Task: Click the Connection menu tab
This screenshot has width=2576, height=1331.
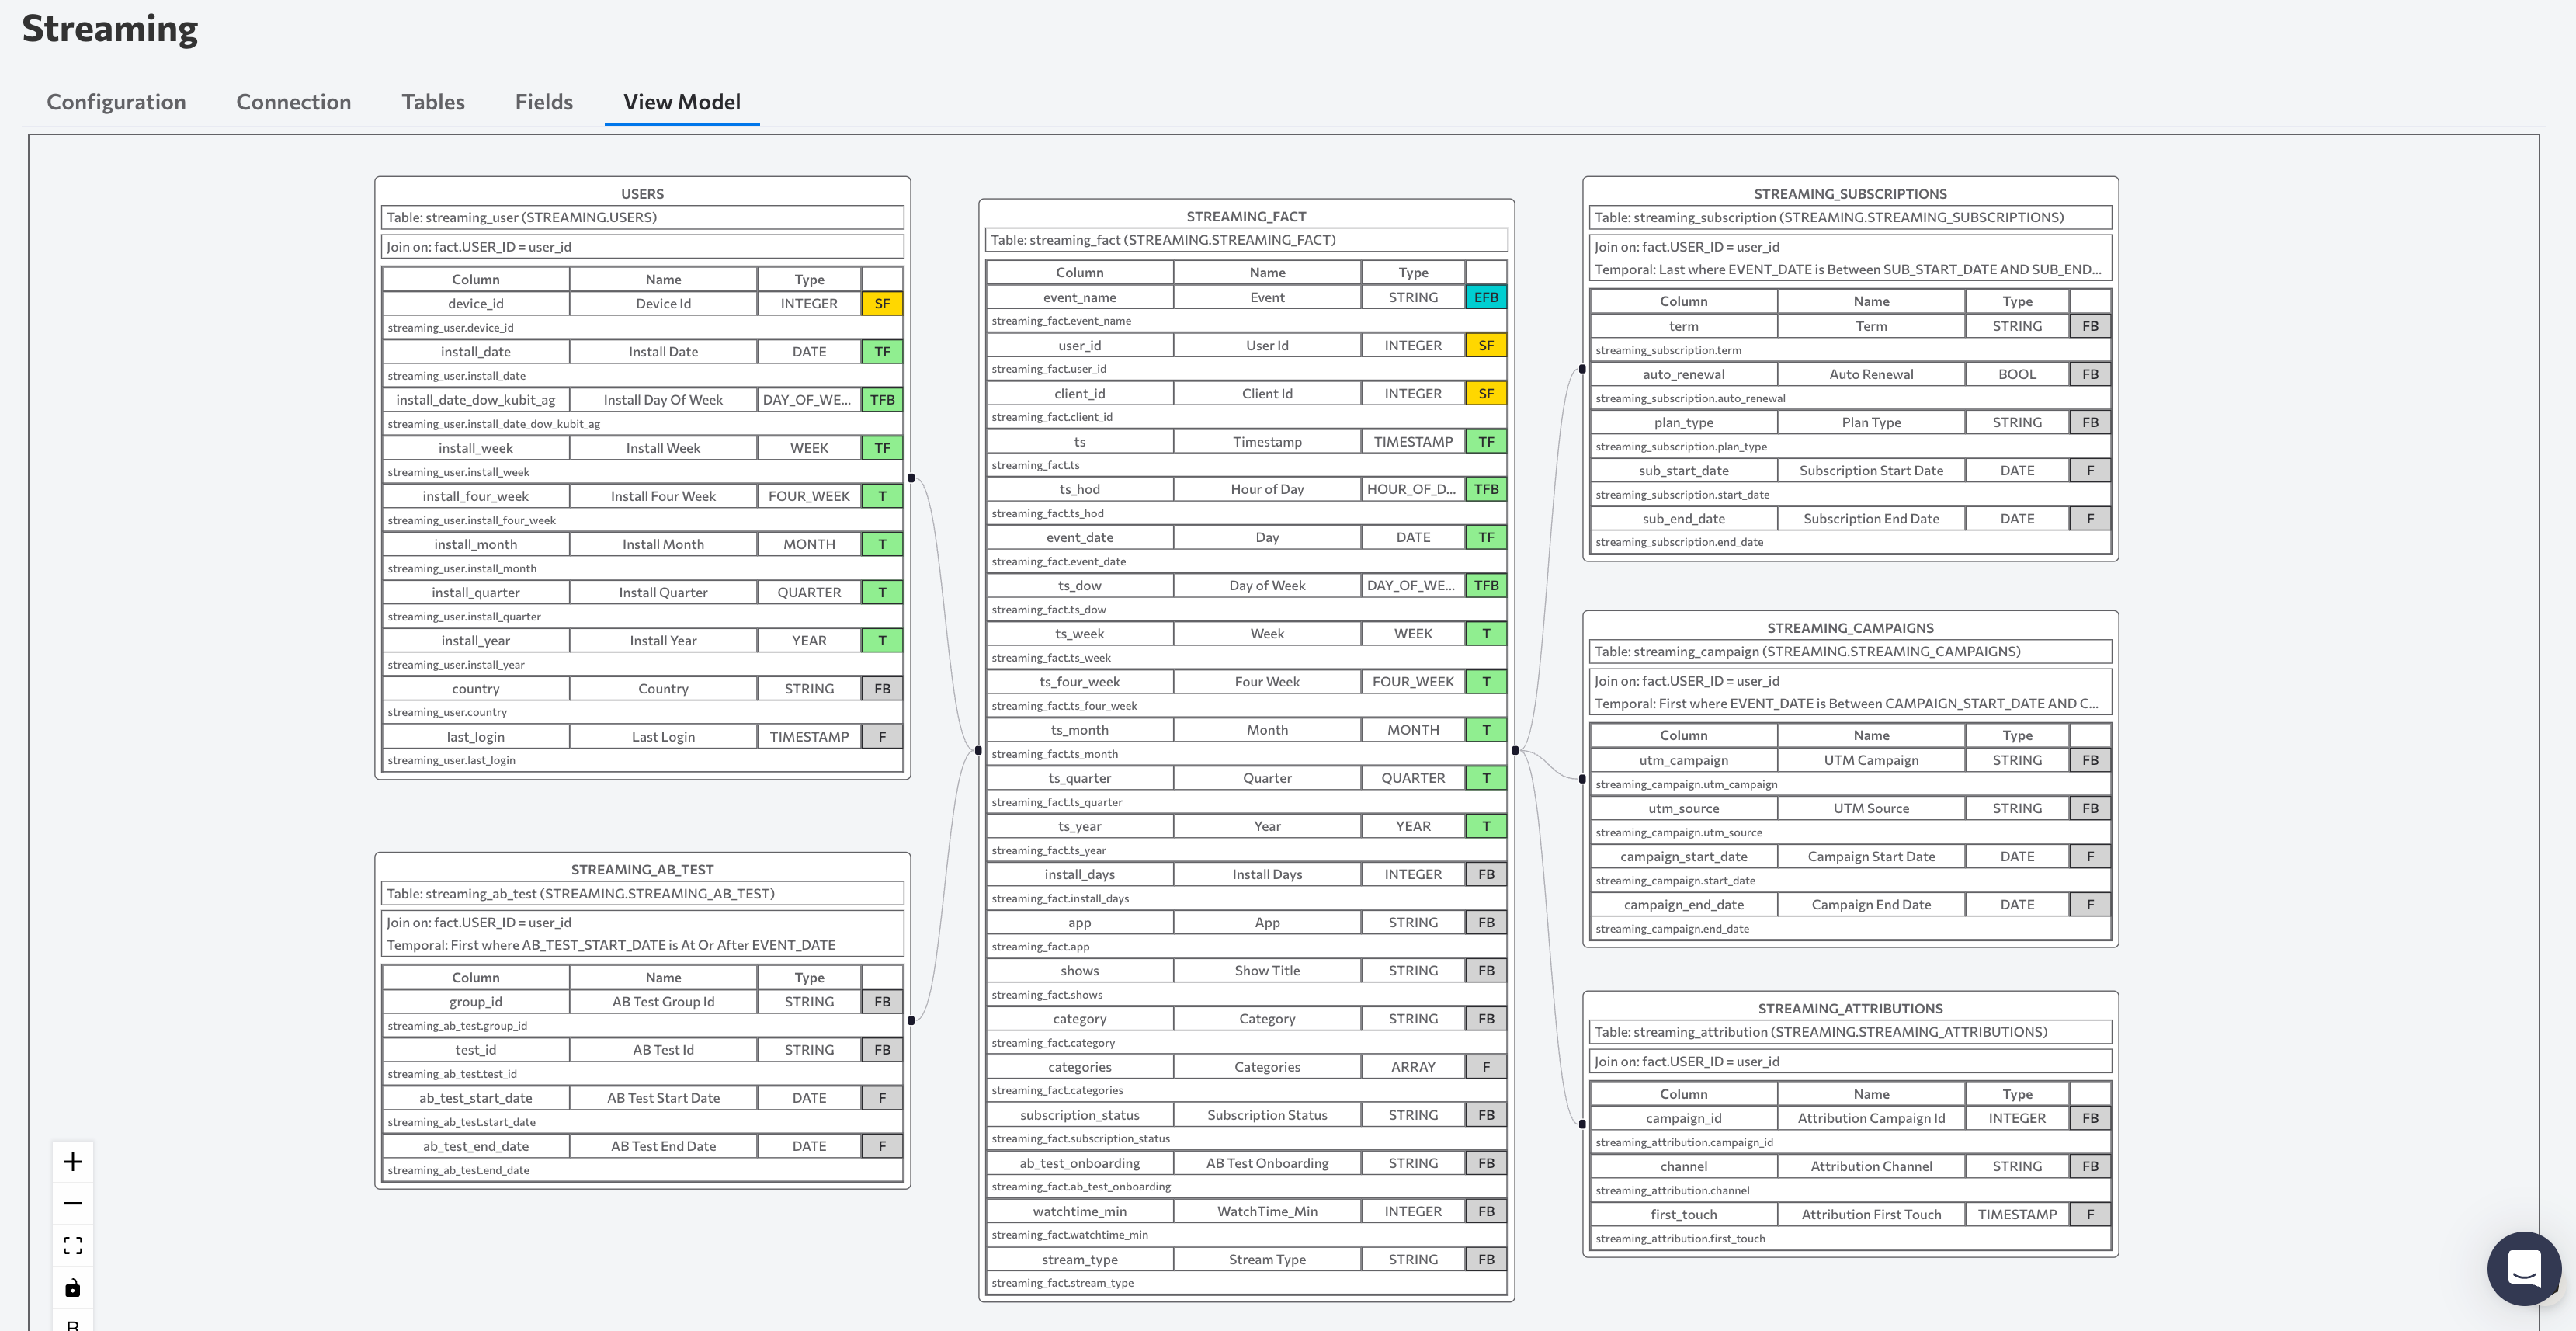Action: pos(293,102)
